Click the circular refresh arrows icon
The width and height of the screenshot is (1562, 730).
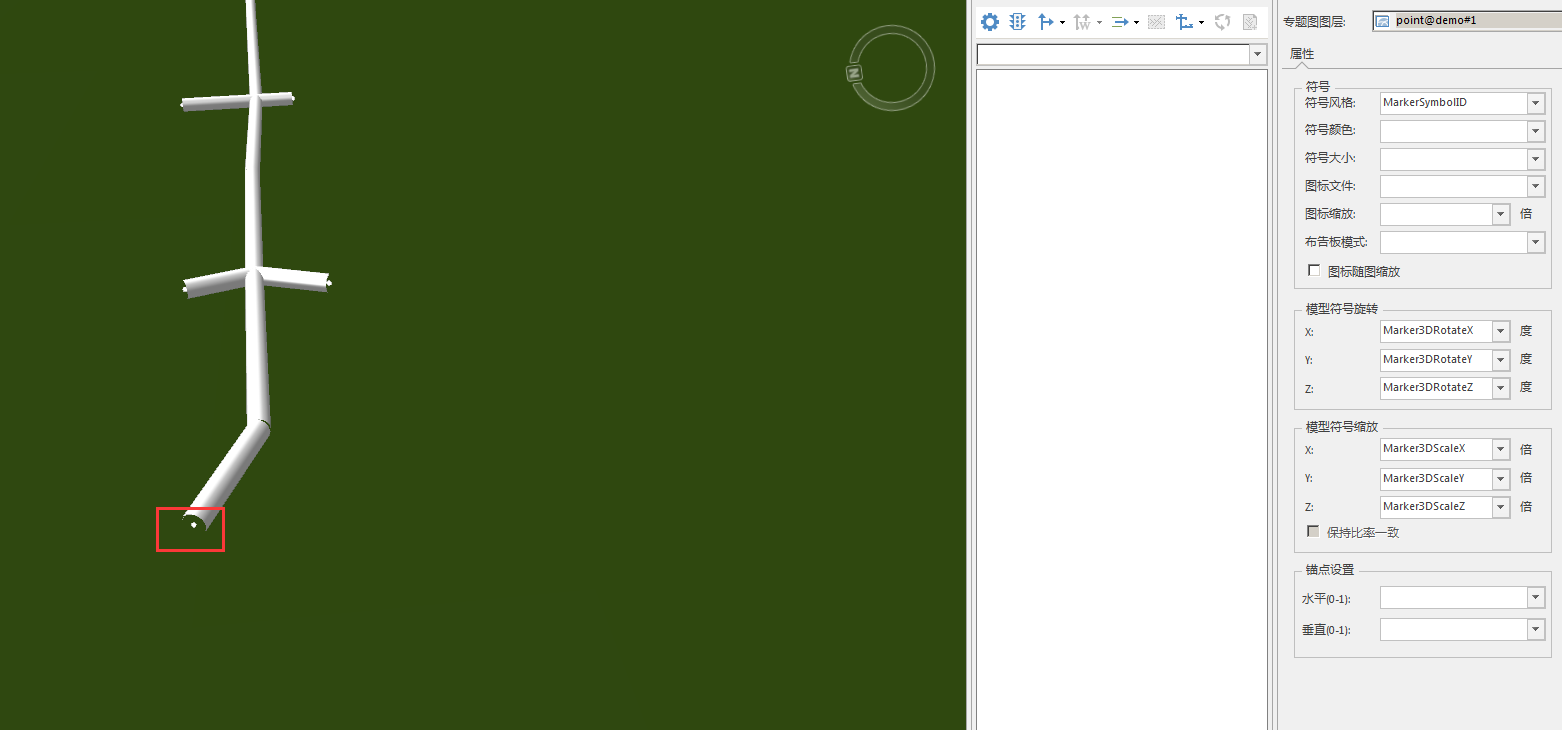[x=1222, y=22]
